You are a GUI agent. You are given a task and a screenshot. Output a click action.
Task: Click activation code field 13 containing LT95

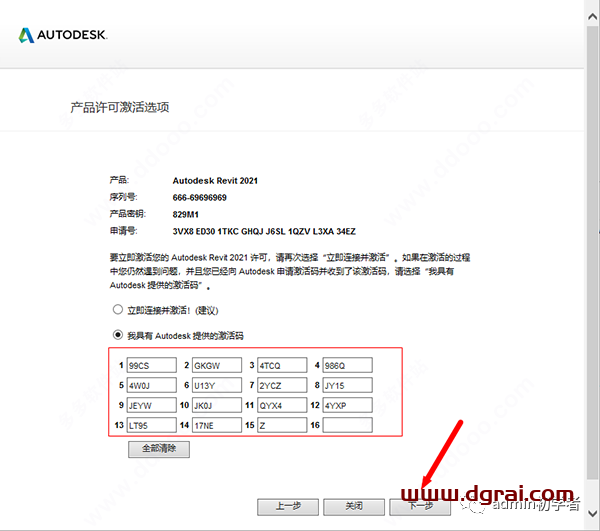click(x=152, y=425)
